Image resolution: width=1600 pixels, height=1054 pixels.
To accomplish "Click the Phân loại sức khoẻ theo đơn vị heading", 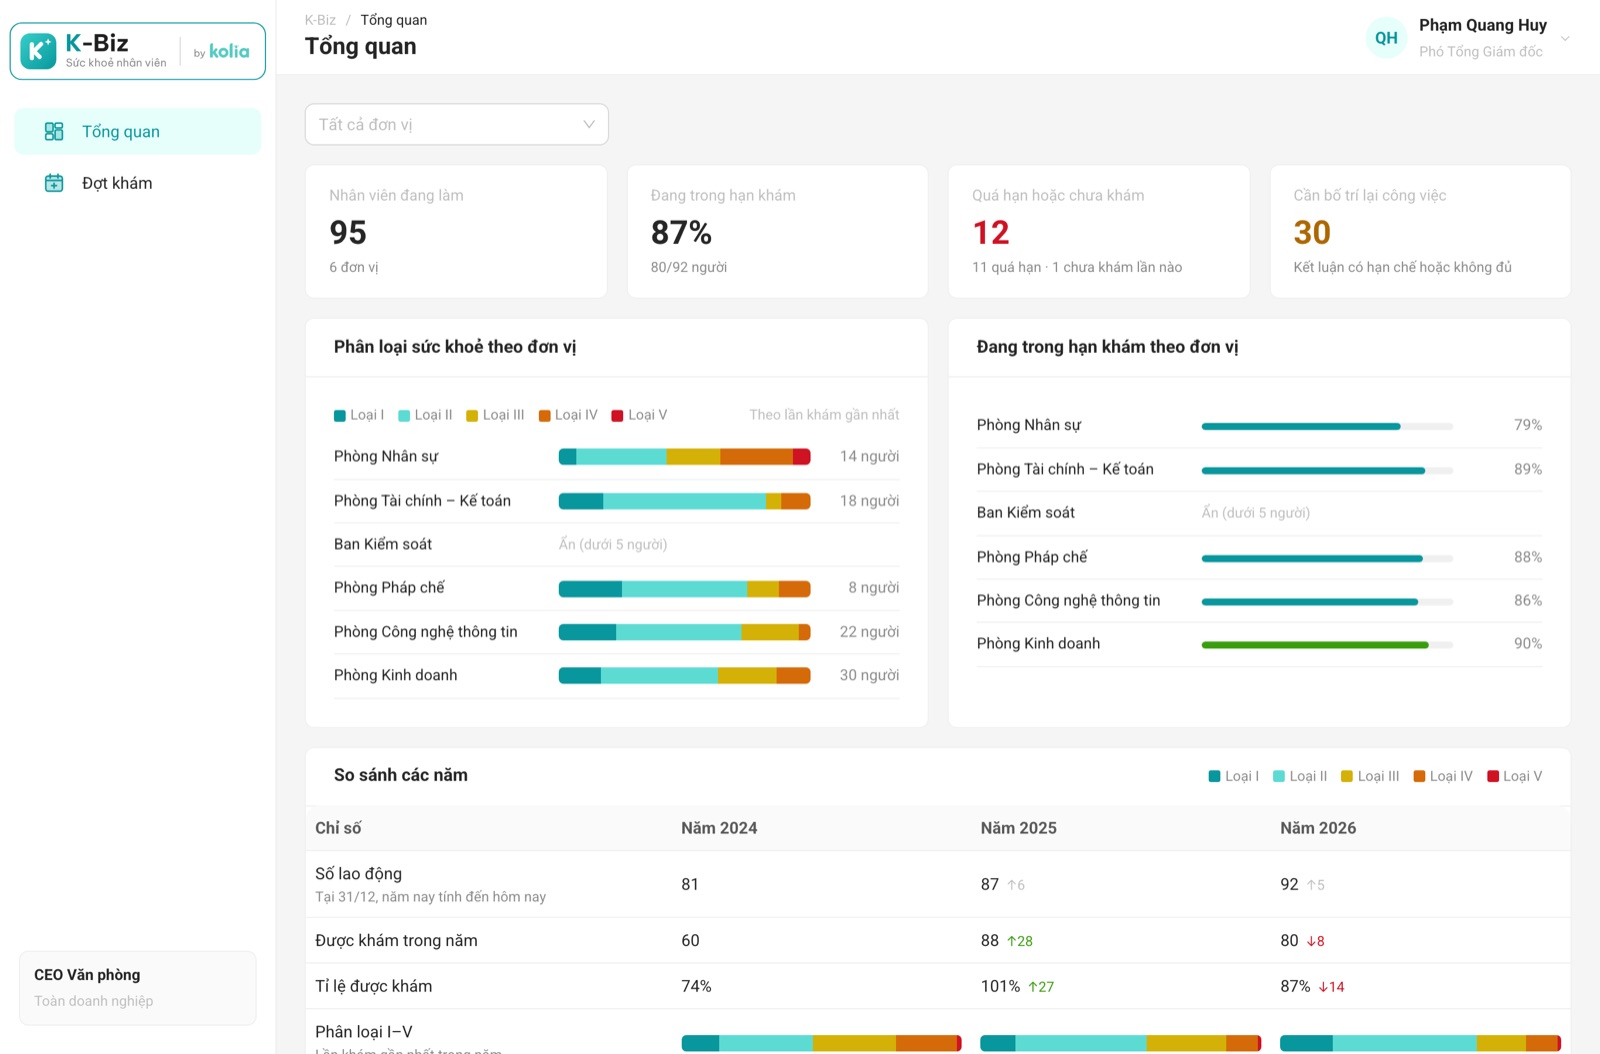I will pyautogui.click(x=455, y=347).
